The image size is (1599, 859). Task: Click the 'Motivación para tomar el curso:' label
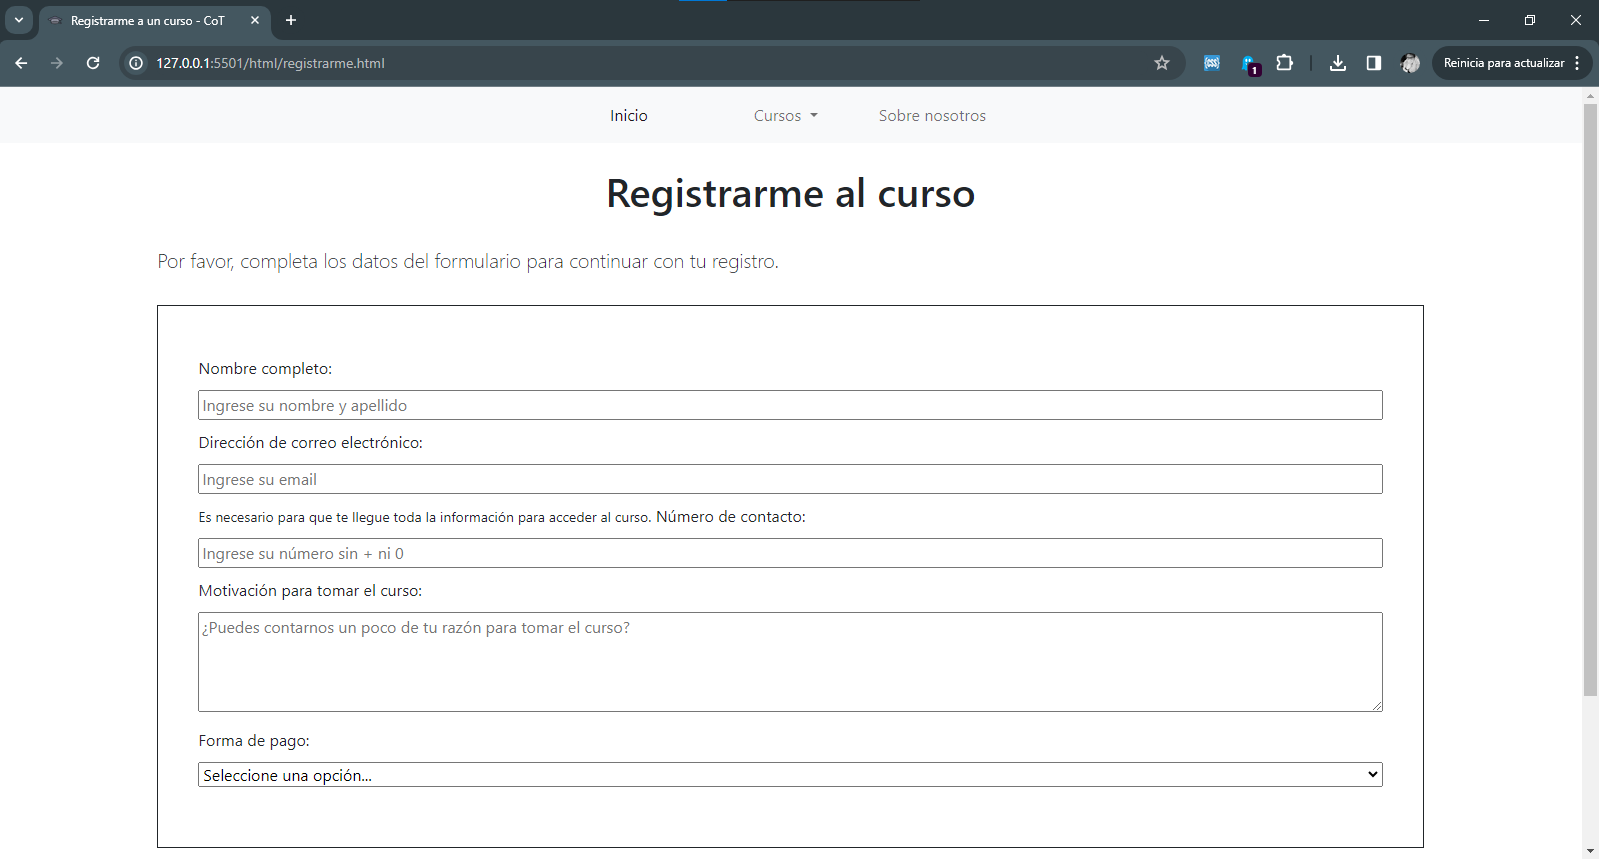tap(310, 591)
